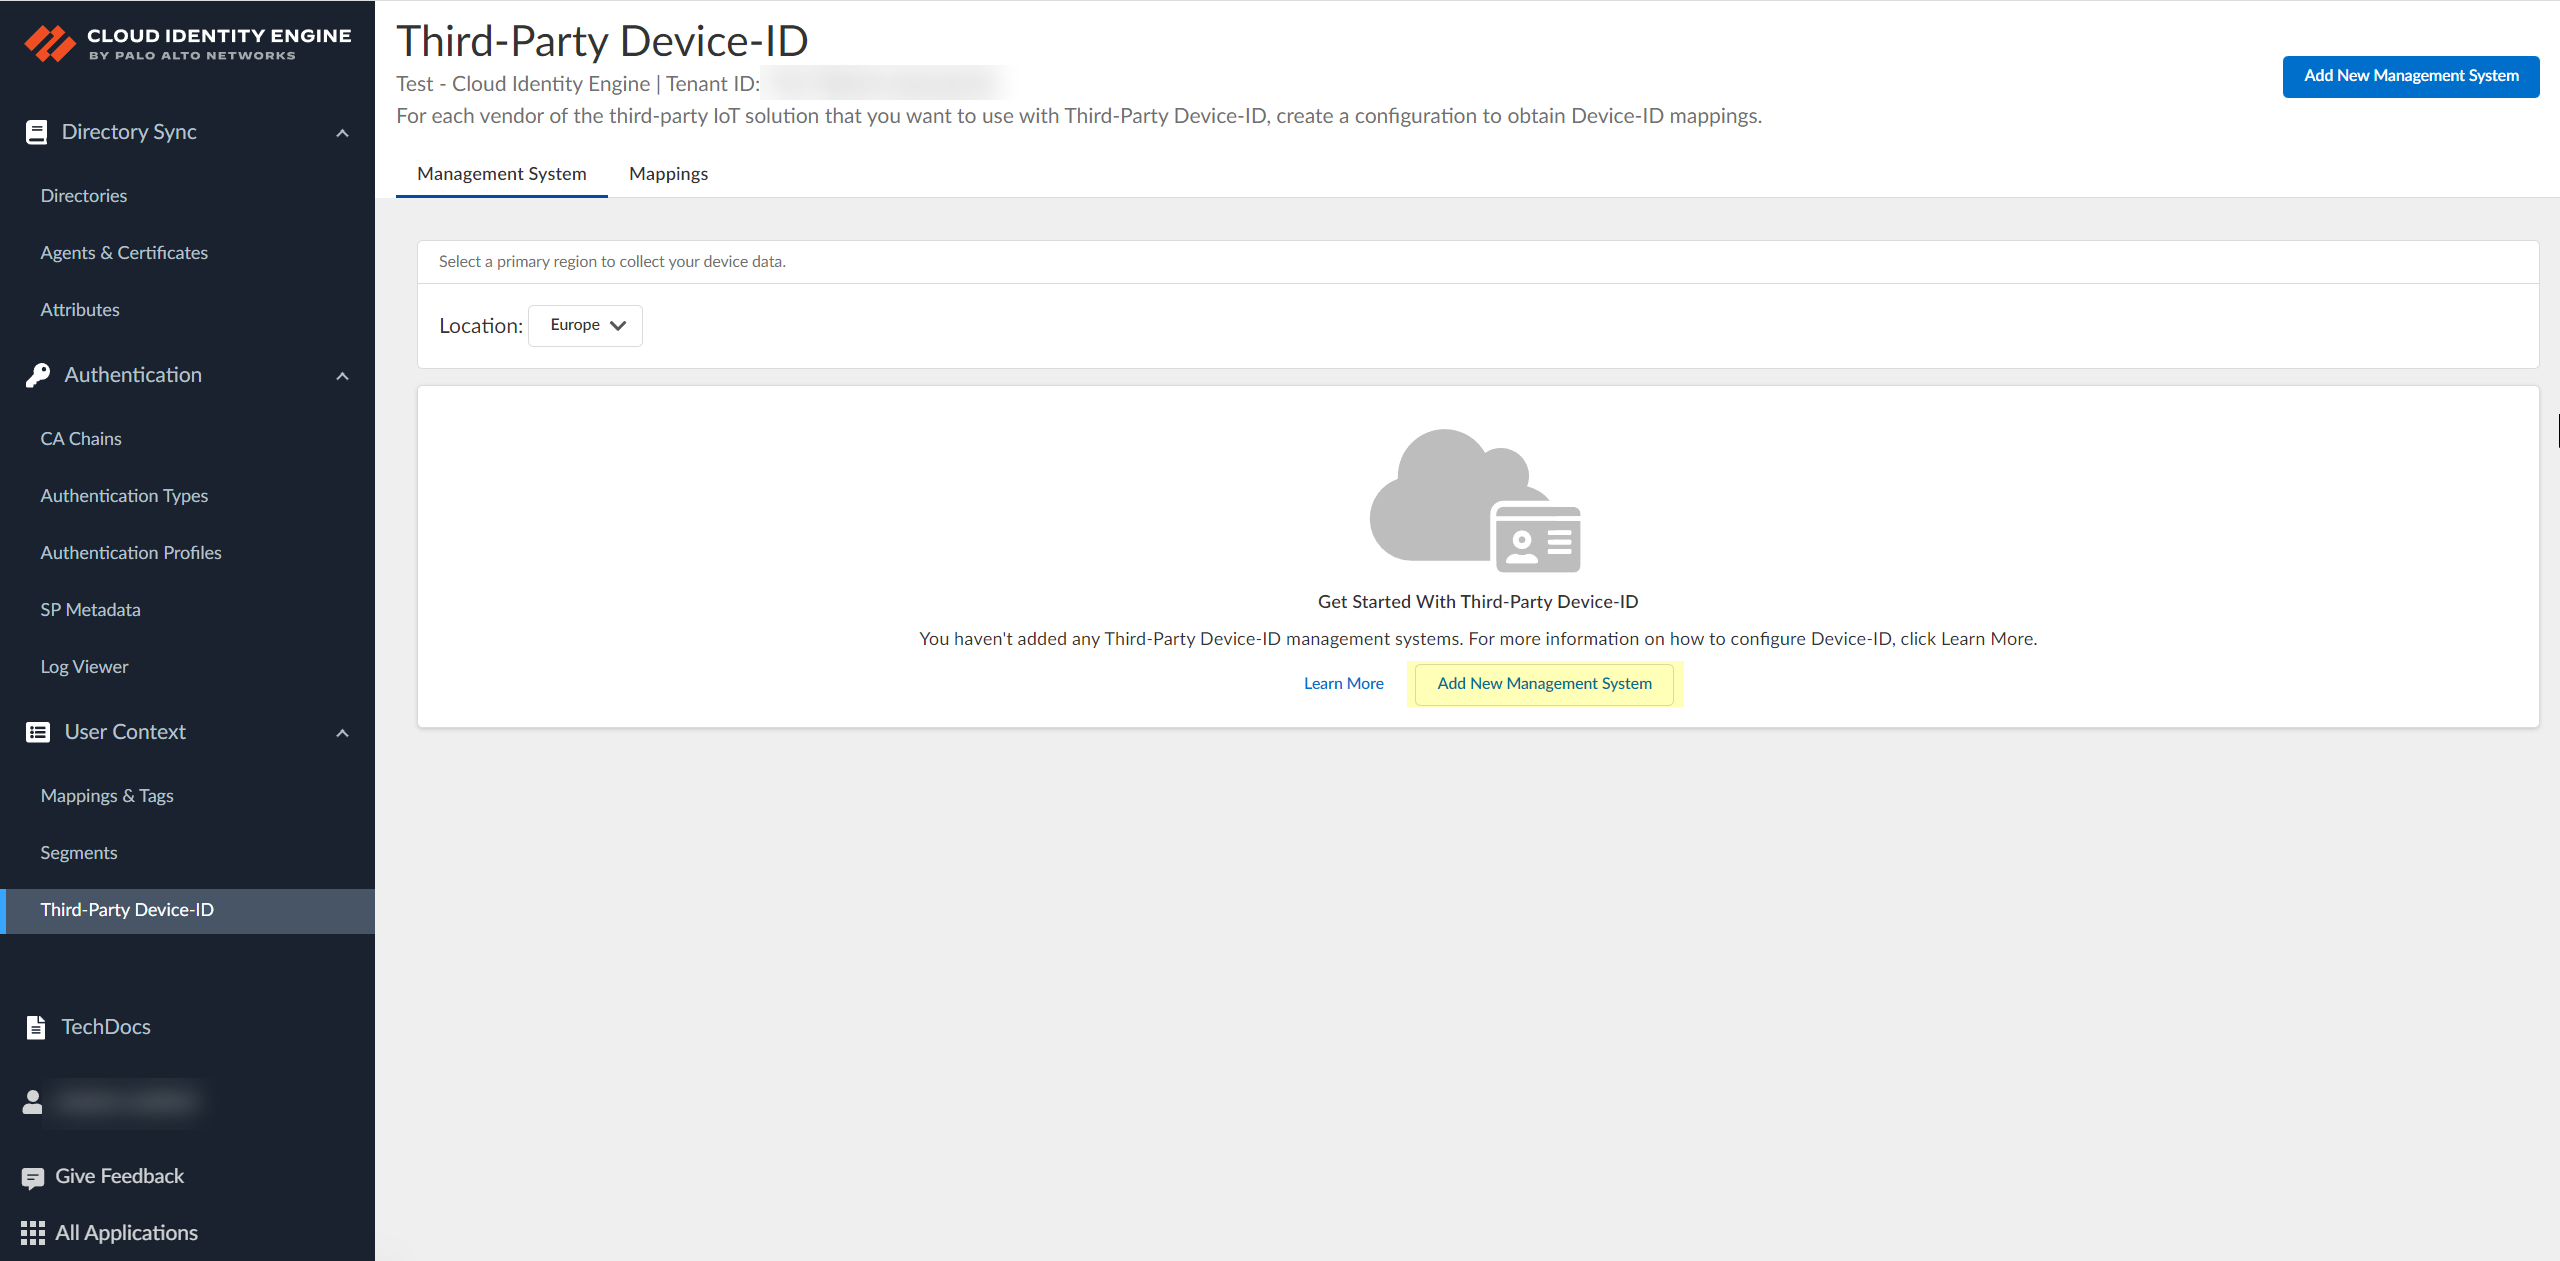Open the Learn More link
The width and height of the screenshot is (2560, 1261).
click(1343, 684)
